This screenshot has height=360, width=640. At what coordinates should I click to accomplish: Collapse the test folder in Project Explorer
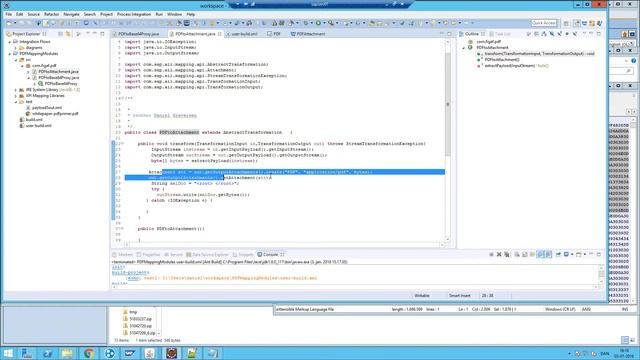coord(16,102)
